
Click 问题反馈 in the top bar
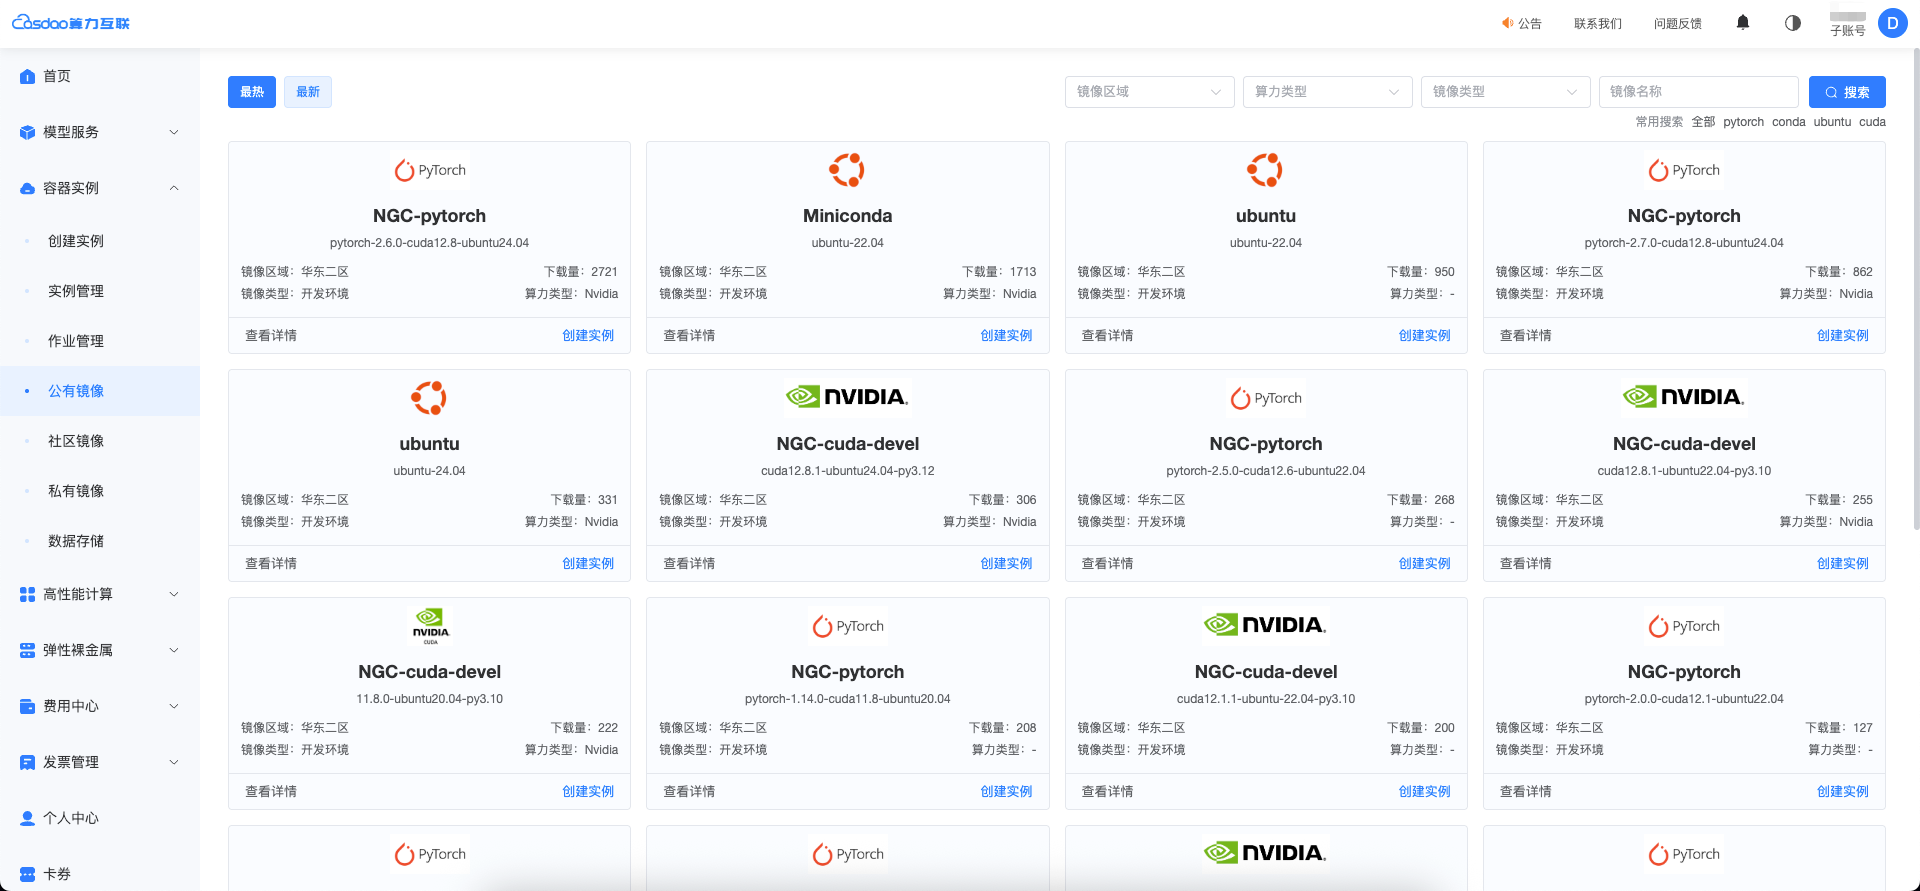pyautogui.click(x=1678, y=23)
